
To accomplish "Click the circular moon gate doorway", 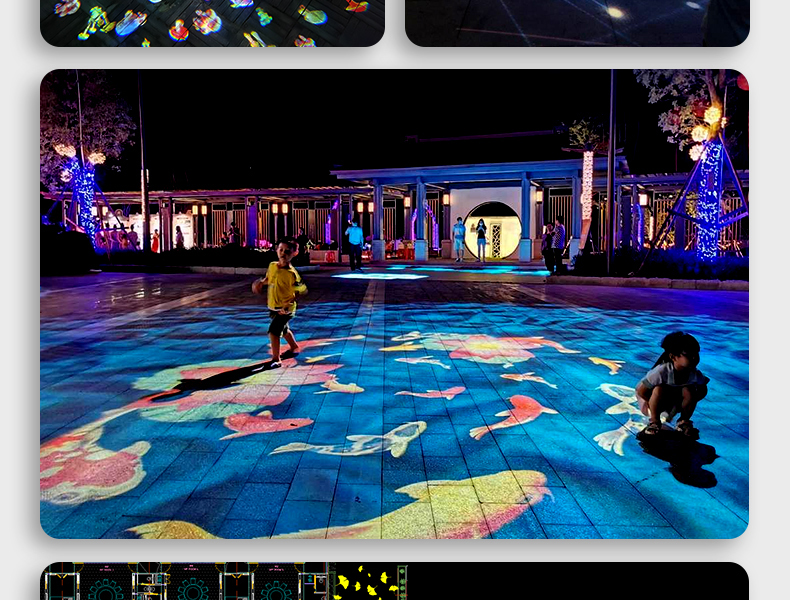I will point(492,230).
